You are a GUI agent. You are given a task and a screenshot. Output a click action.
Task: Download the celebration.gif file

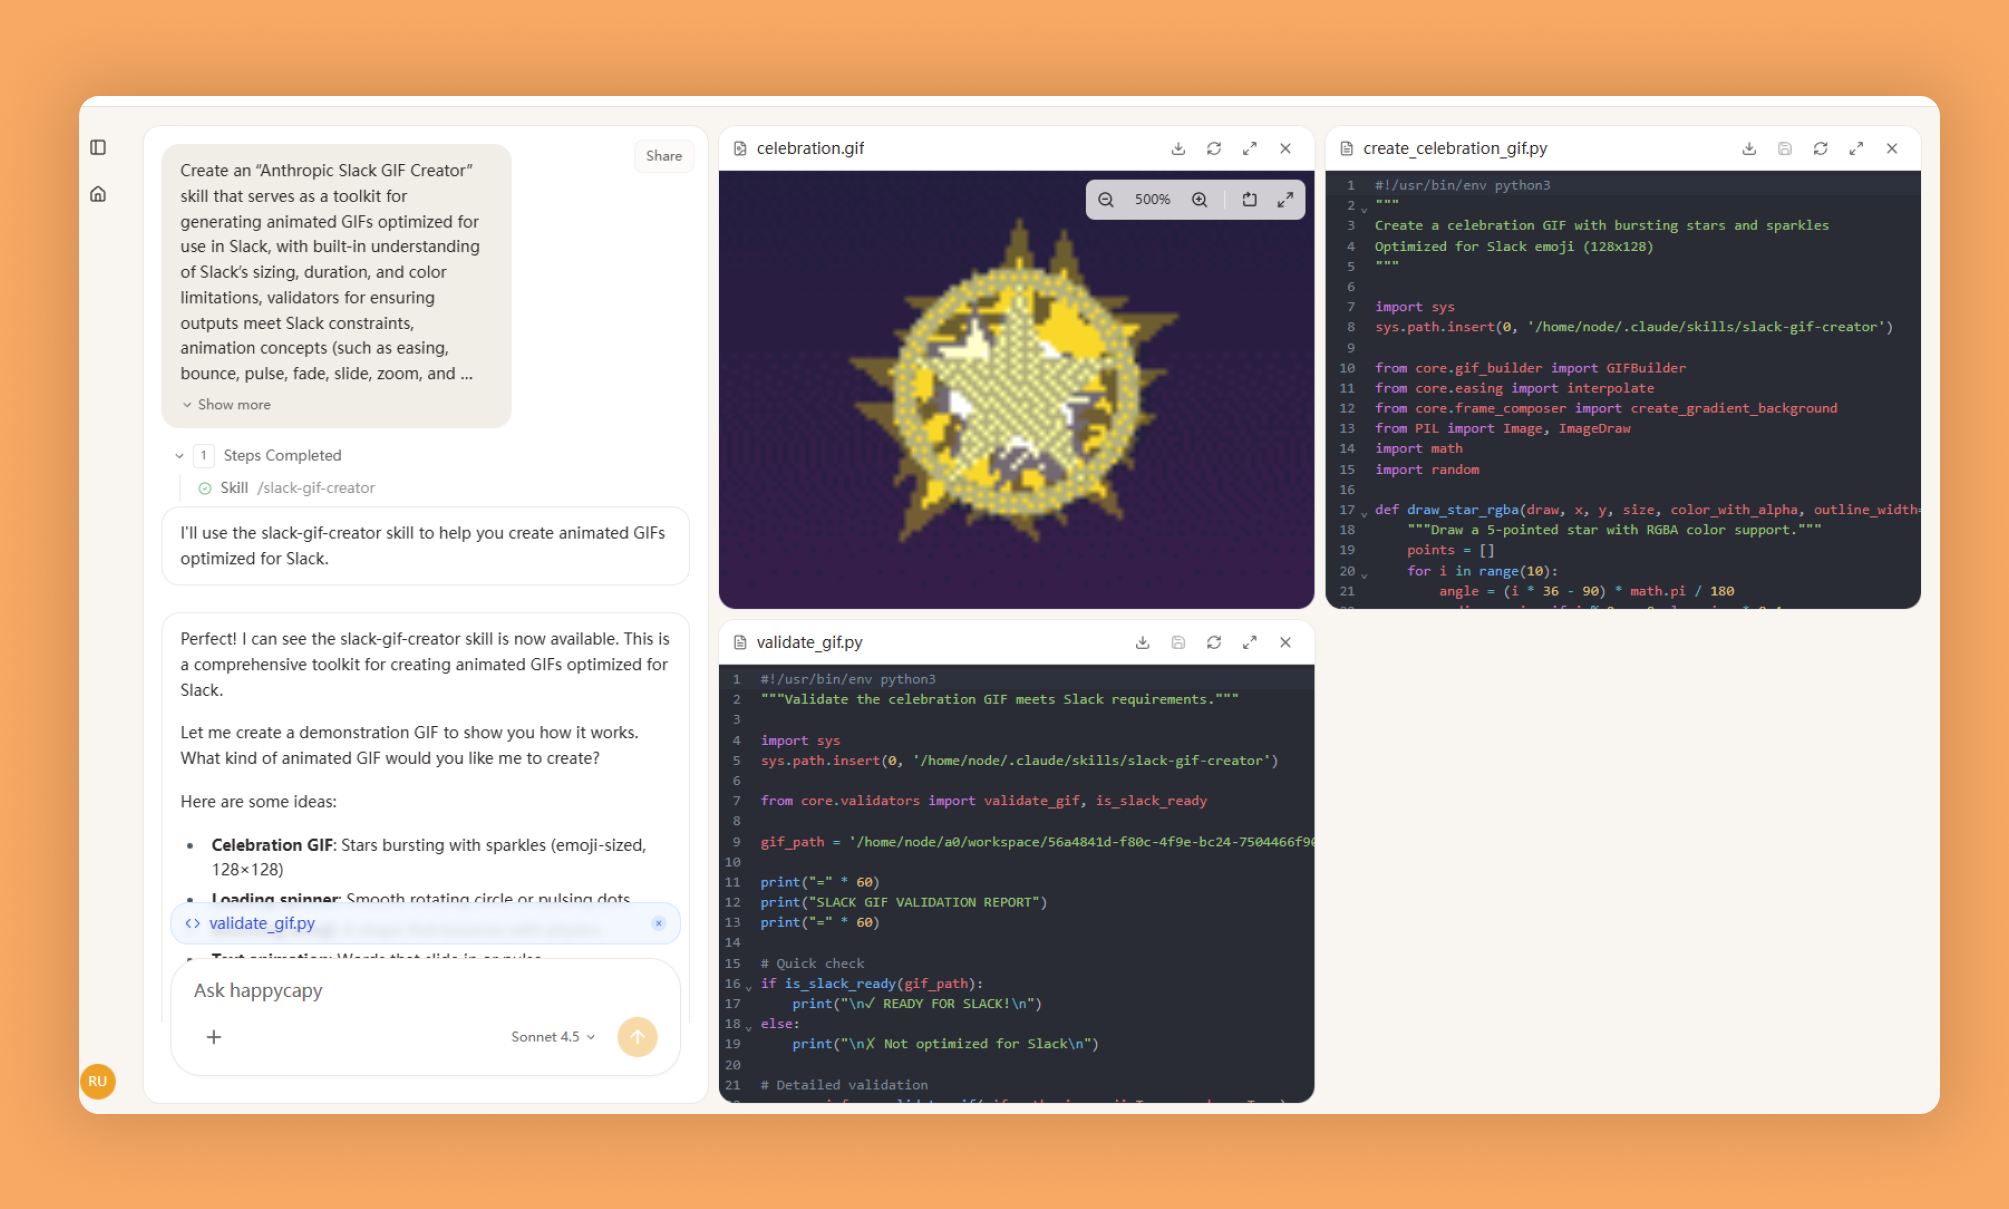coord(1178,148)
